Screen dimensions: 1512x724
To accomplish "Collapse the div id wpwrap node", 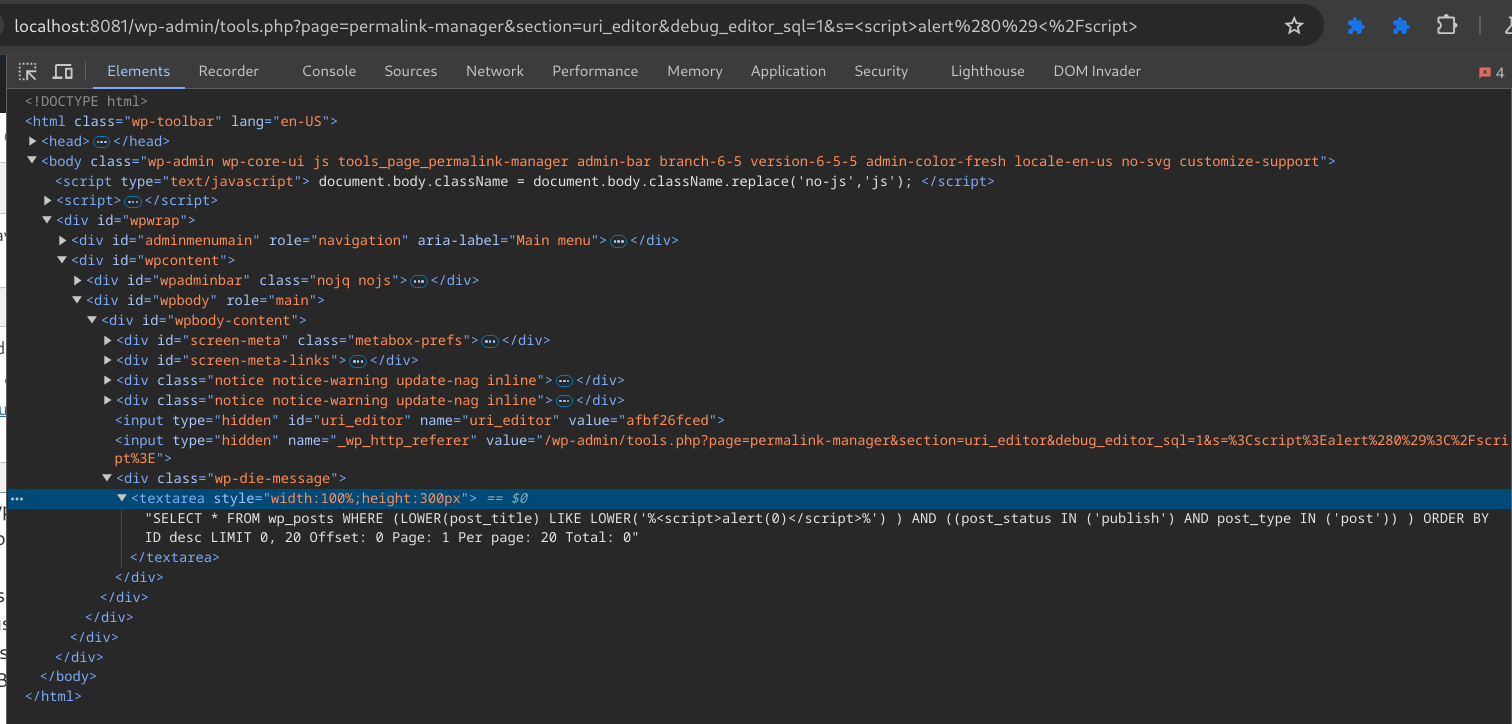I will coord(47,220).
